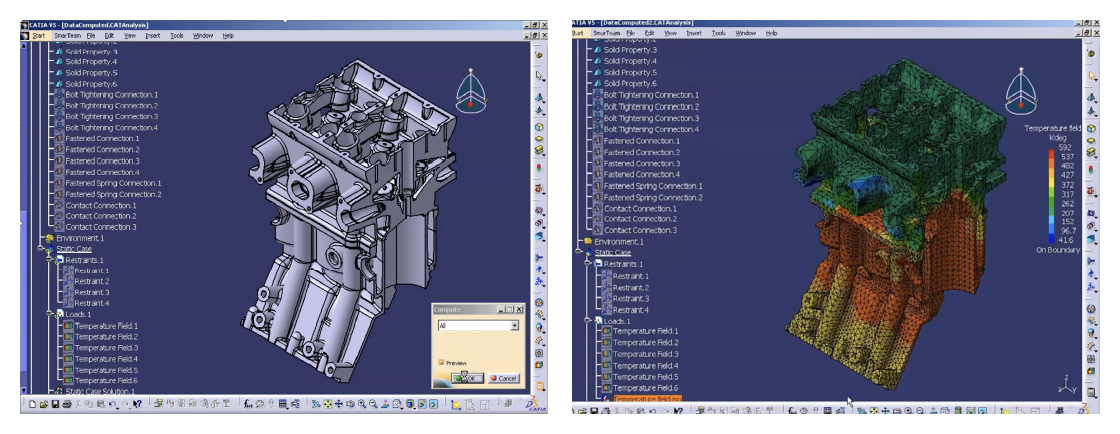Screen dimensions: 1120x434
Task: Select Solid Property.5 in left window tree
Action: (91, 73)
